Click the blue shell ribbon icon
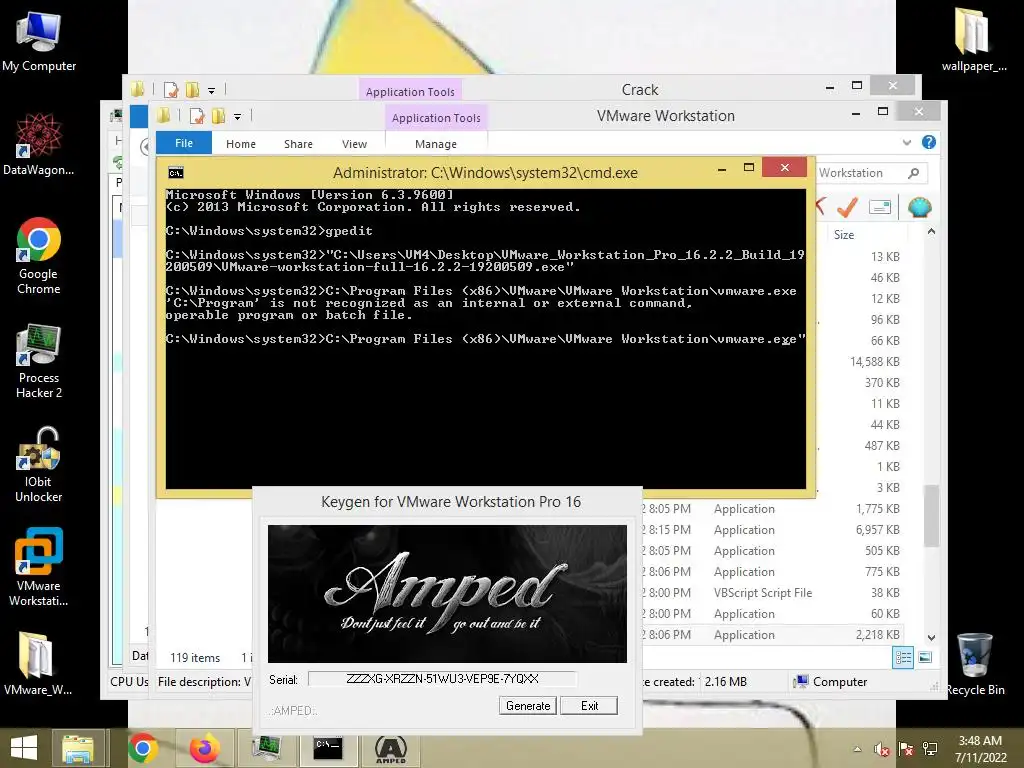Screen dimensions: 1024x768 pos(920,207)
